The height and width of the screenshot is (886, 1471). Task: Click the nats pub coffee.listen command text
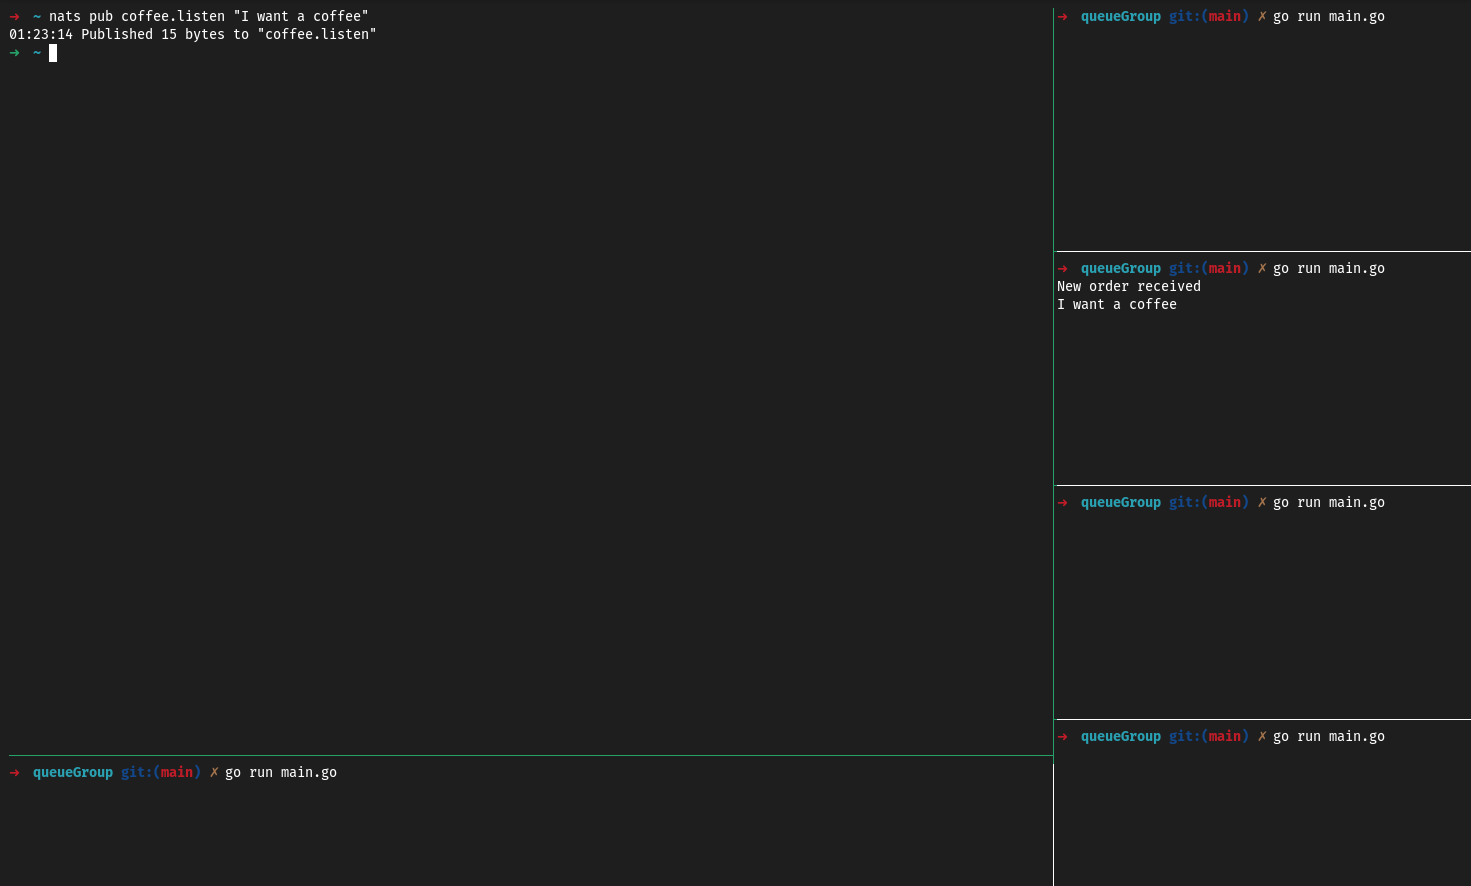[x=209, y=16]
